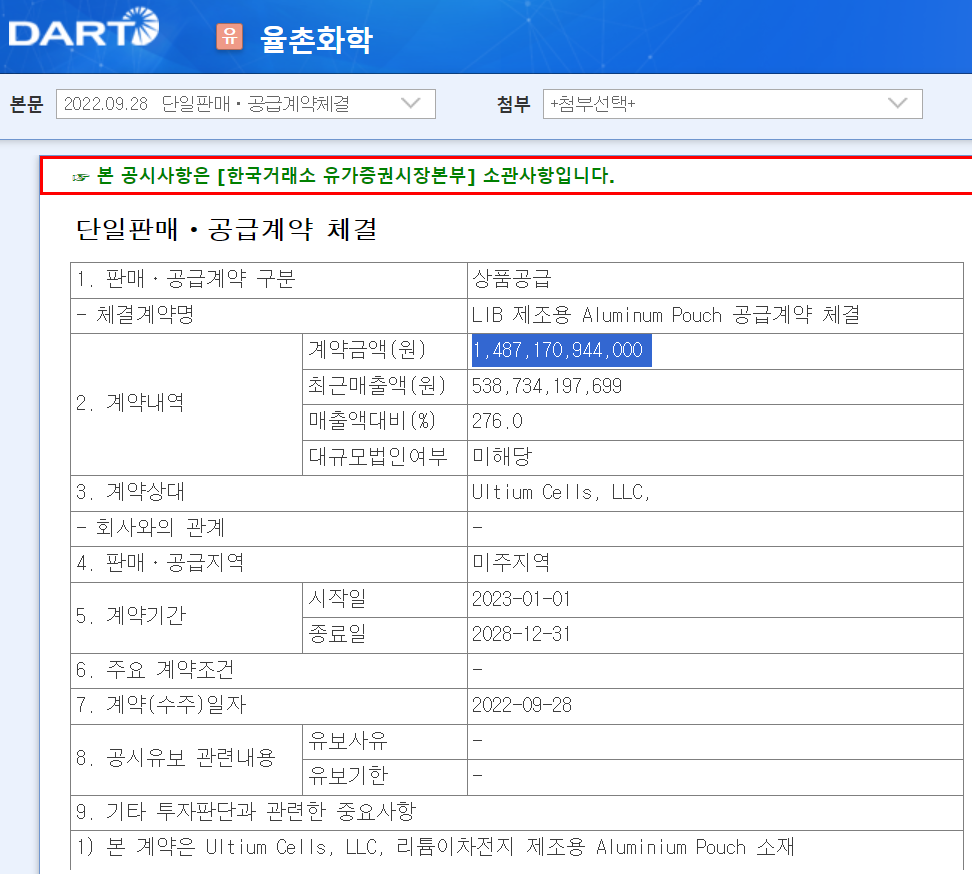This screenshot has height=874, width=972.
Task: Click the row label 1. 판매ㆍ공급계약 구분
Action: click(185, 280)
